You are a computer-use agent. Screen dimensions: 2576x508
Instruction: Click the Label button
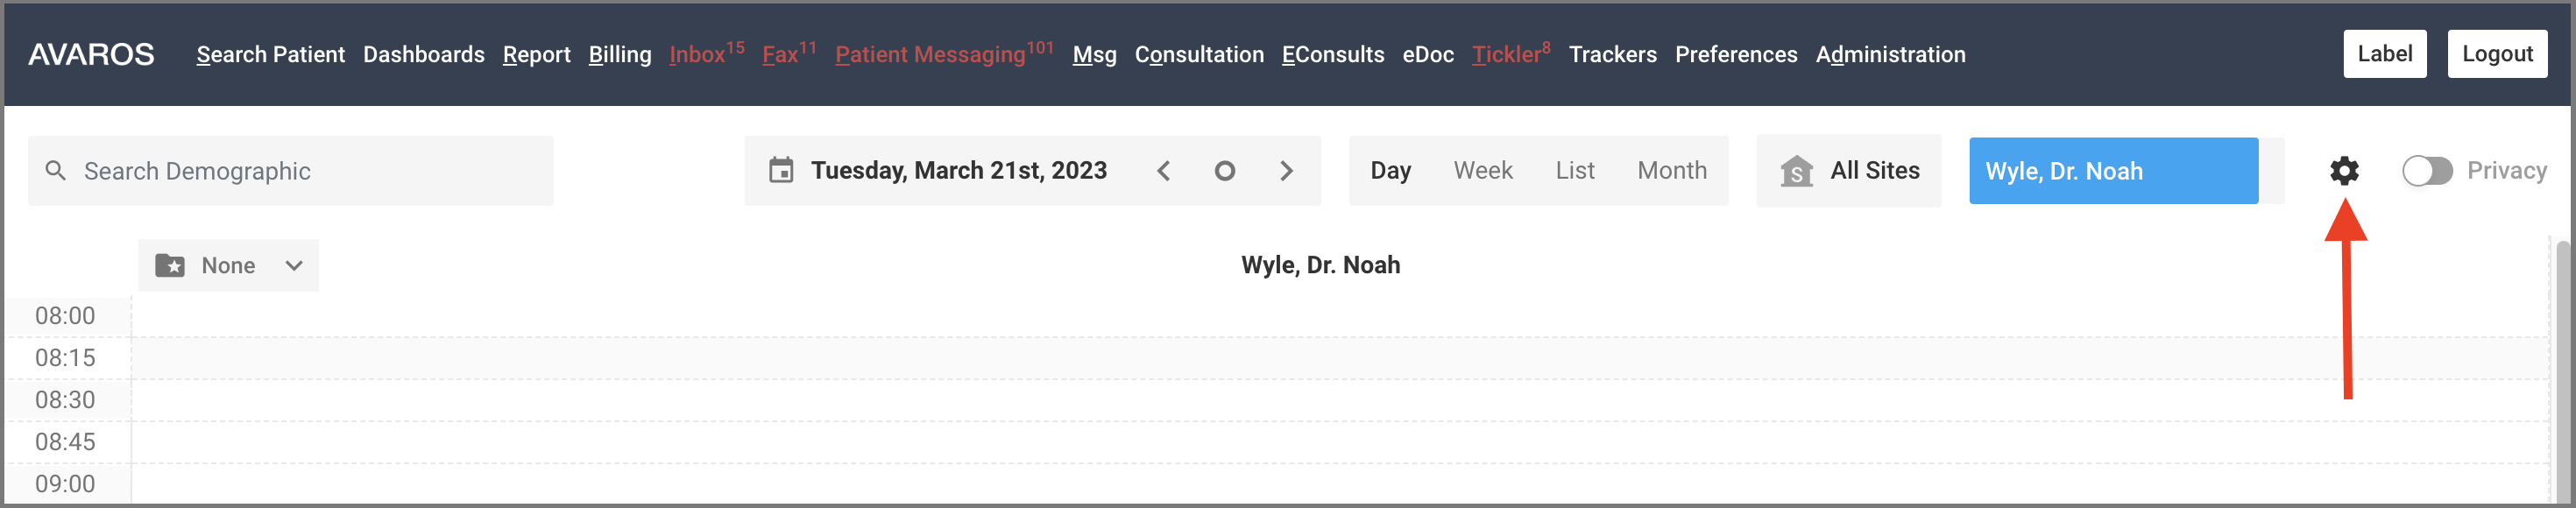2384,54
